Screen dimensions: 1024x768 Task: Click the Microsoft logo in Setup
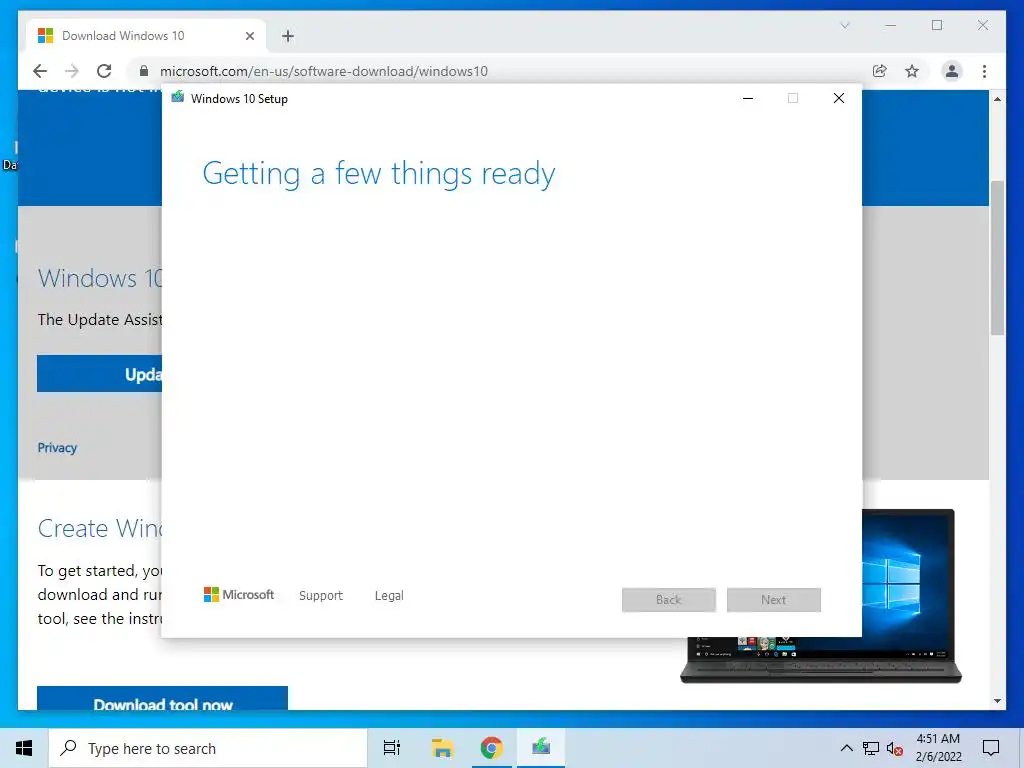pos(239,595)
